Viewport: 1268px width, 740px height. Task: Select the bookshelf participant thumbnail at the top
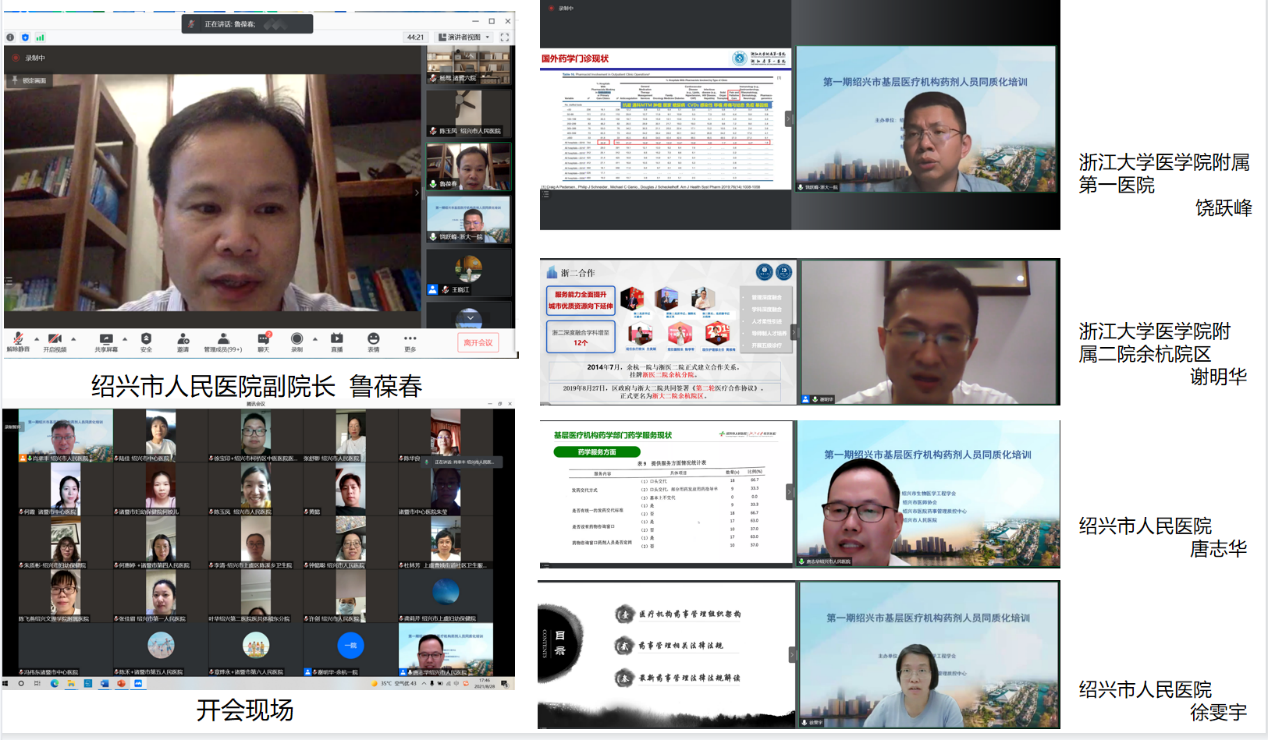pyautogui.click(x=469, y=66)
